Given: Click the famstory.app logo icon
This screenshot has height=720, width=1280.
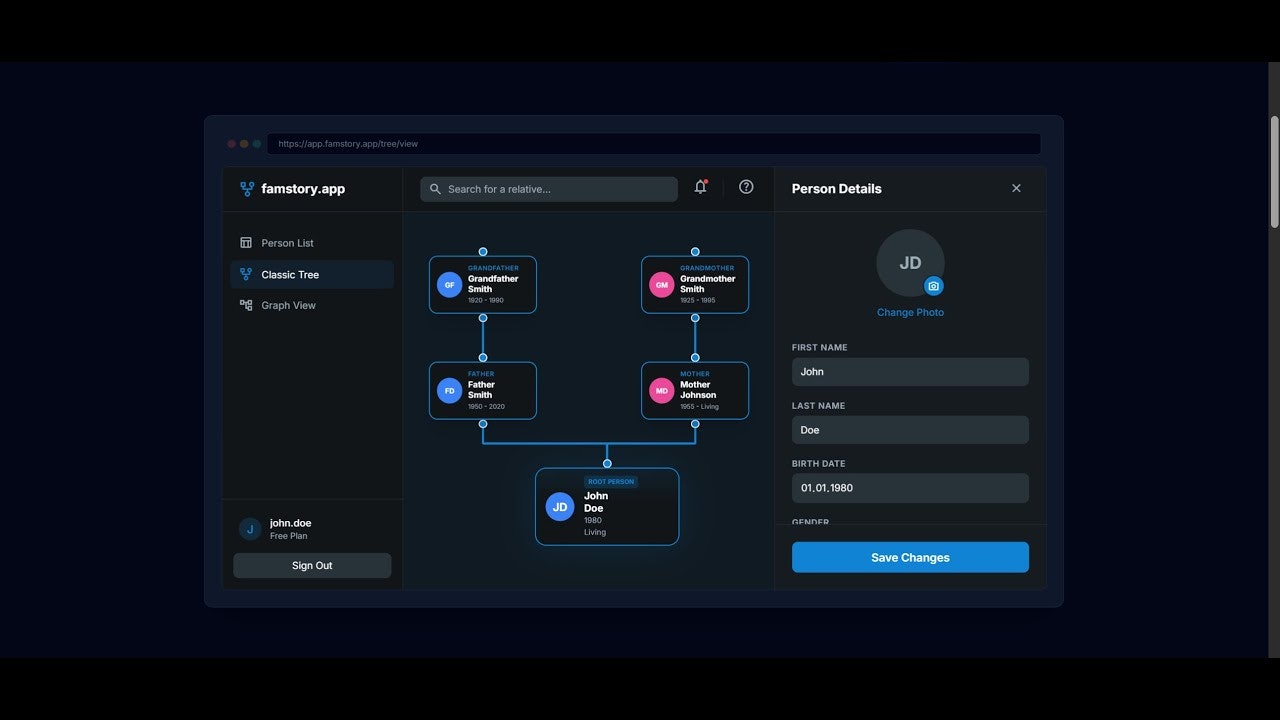Looking at the screenshot, I should [247, 189].
